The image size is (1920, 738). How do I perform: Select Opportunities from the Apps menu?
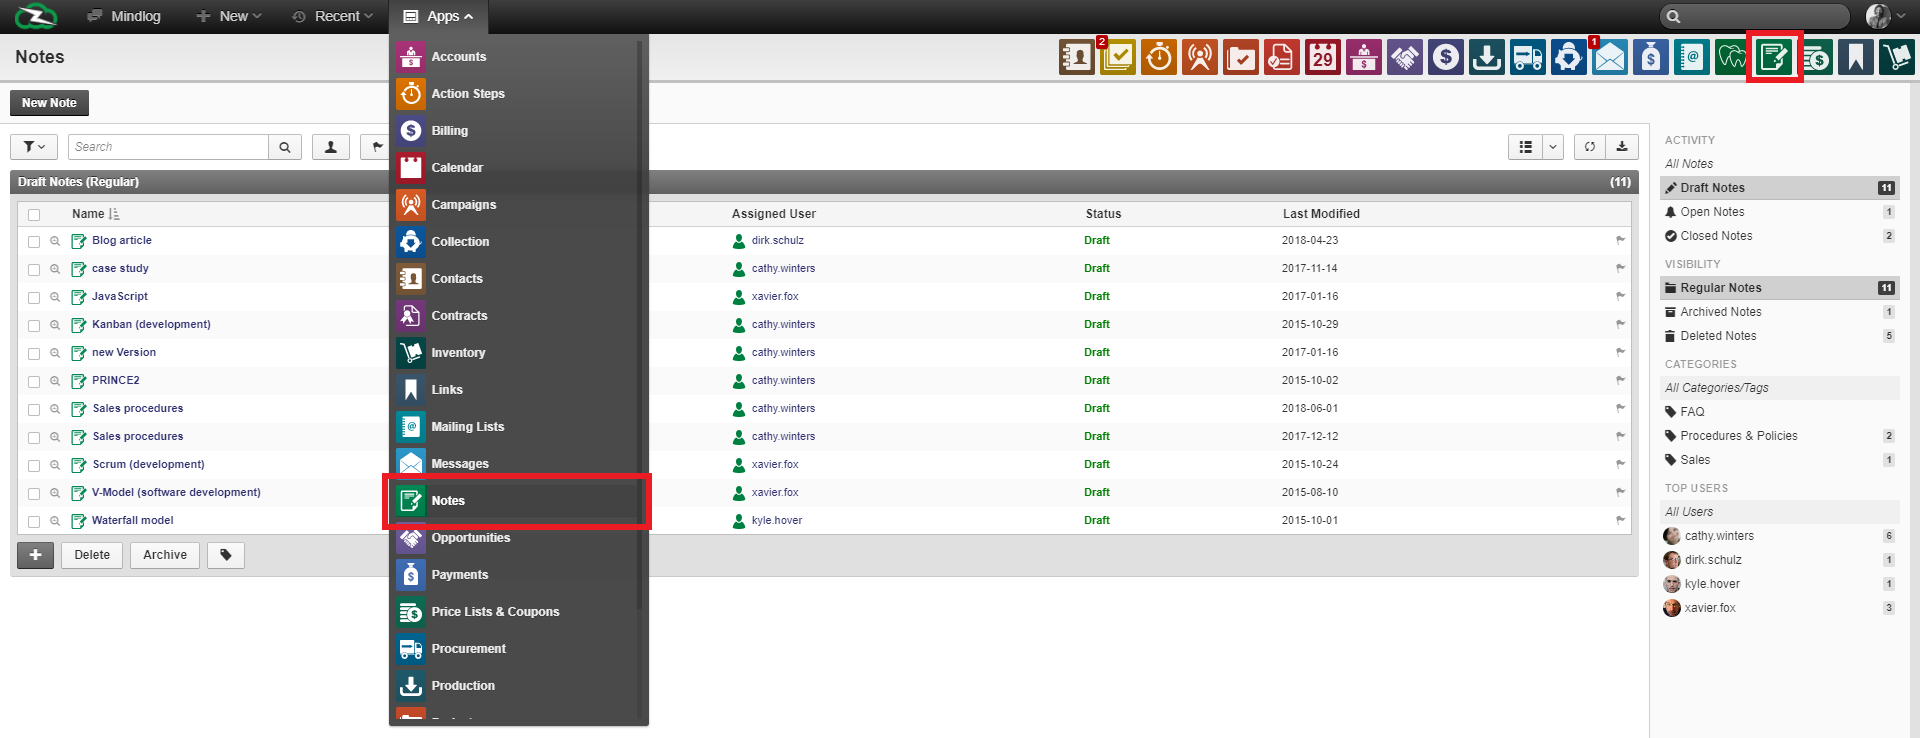tap(470, 538)
